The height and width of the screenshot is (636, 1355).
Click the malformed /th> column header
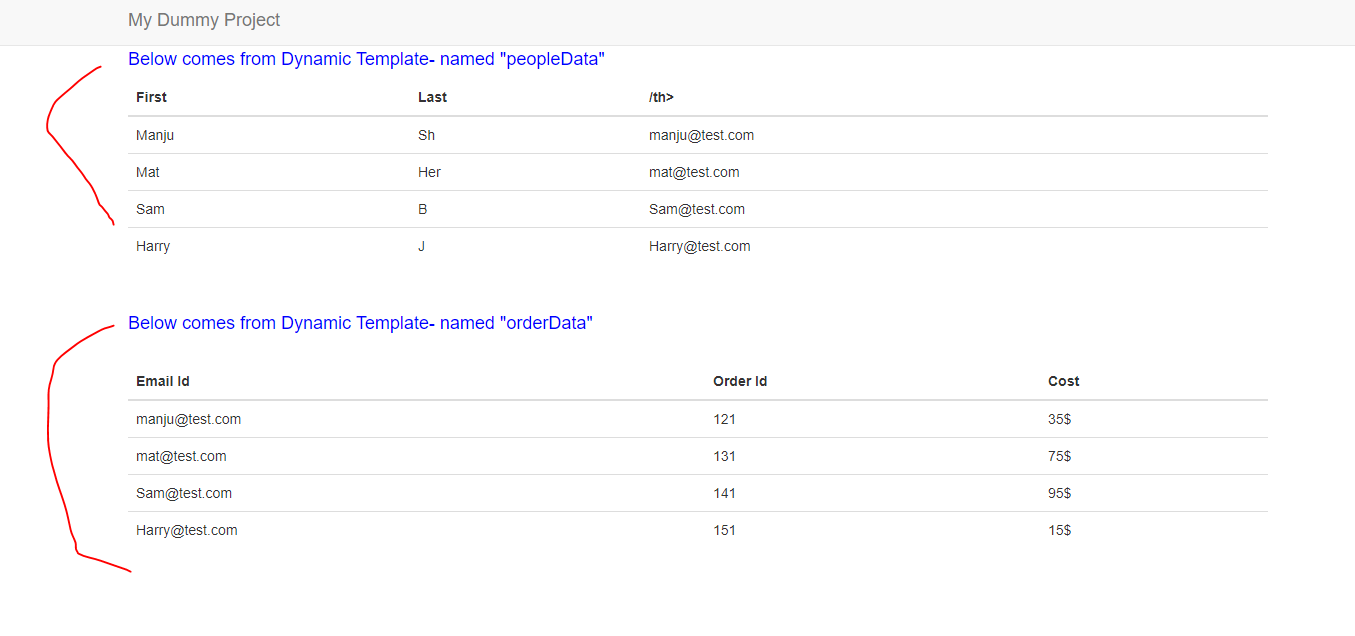(x=661, y=97)
